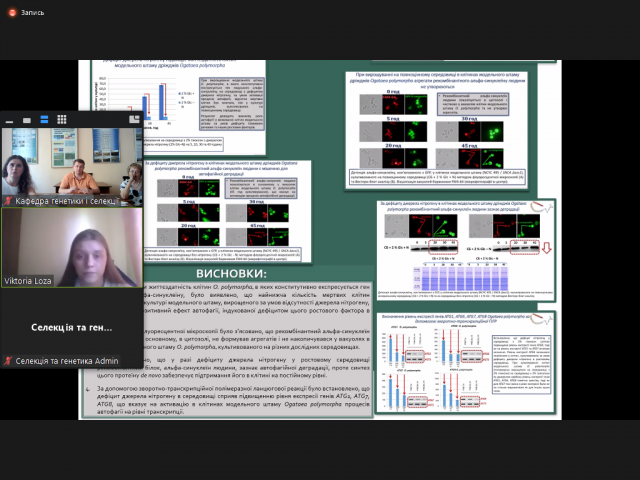Screen dimensions: 640x480
Task: Click the 'ВИСНОВКИ:' heading on shared slide
Action: coord(231,273)
